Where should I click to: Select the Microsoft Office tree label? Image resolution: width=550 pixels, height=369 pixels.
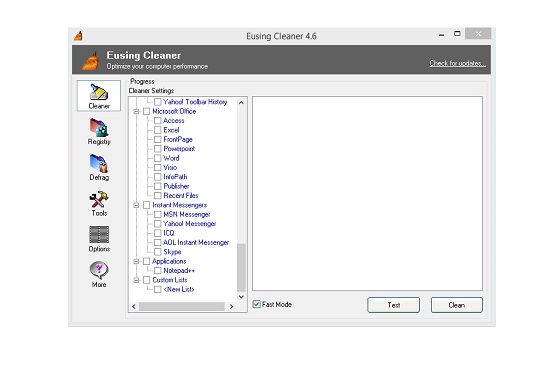coord(174,111)
